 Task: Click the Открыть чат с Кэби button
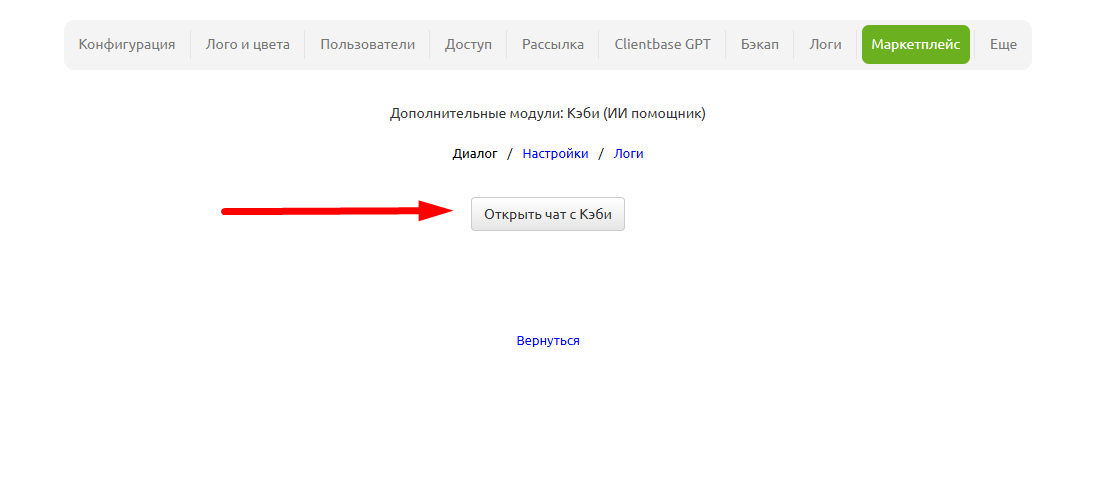[x=548, y=214]
